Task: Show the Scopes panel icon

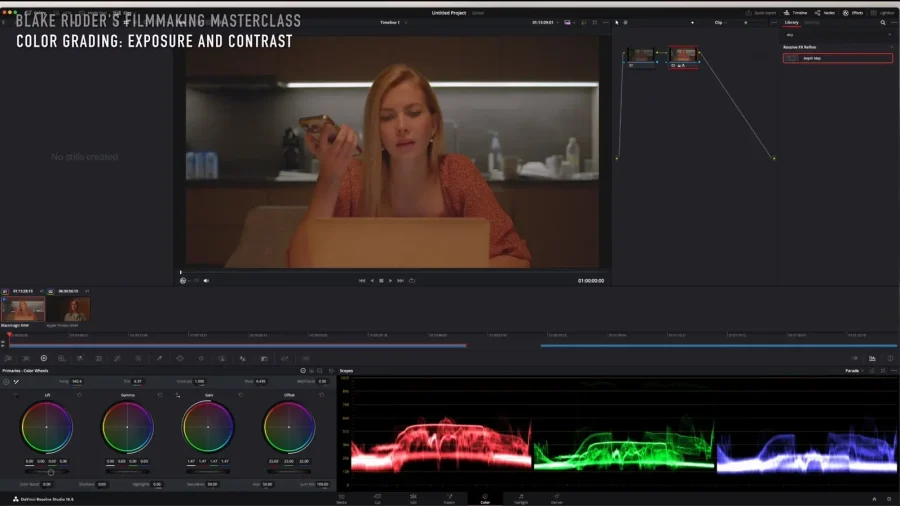Action: point(872,359)
